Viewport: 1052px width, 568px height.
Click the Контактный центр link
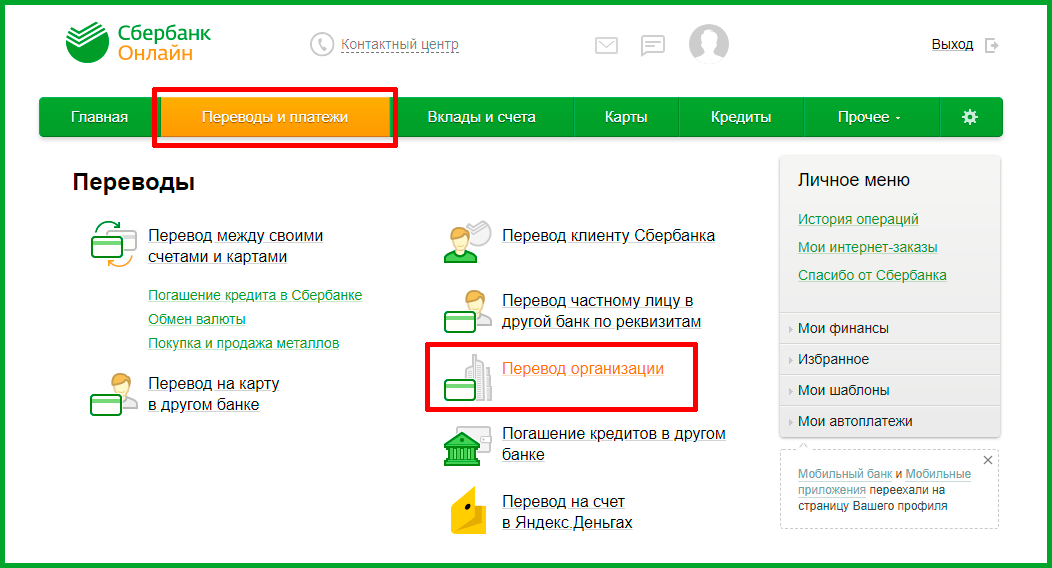400,44
